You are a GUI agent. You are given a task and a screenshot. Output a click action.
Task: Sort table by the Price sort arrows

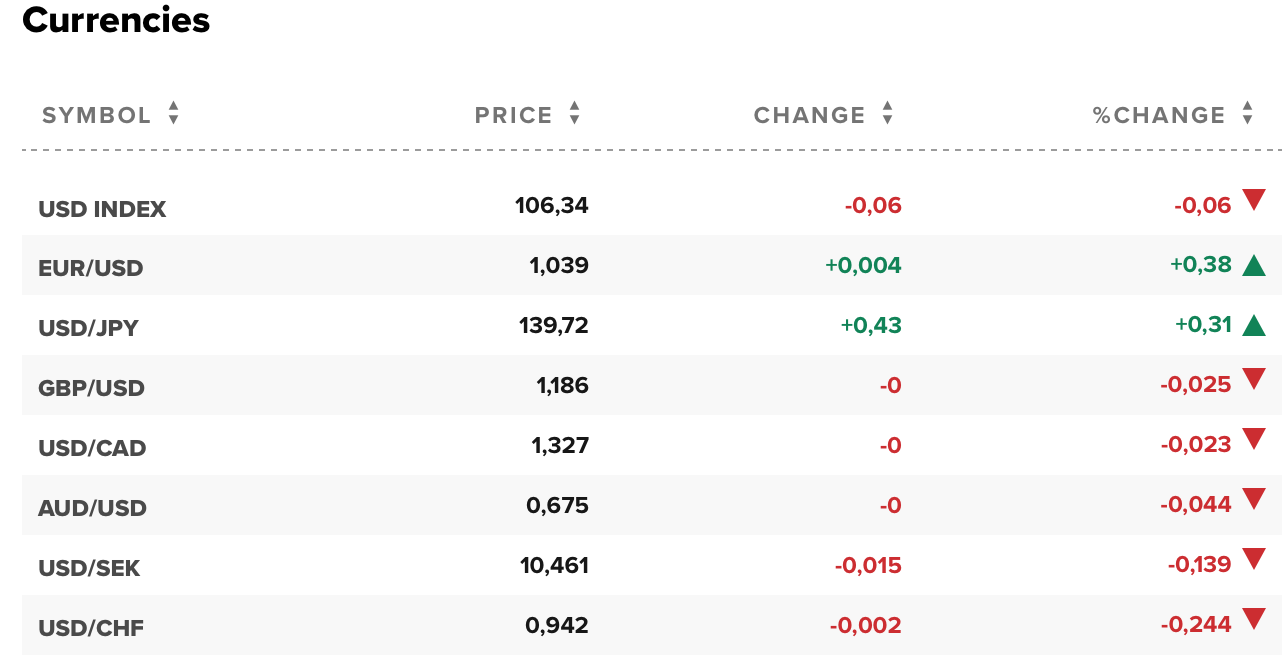pyautogui.click(x=574, y=113)
